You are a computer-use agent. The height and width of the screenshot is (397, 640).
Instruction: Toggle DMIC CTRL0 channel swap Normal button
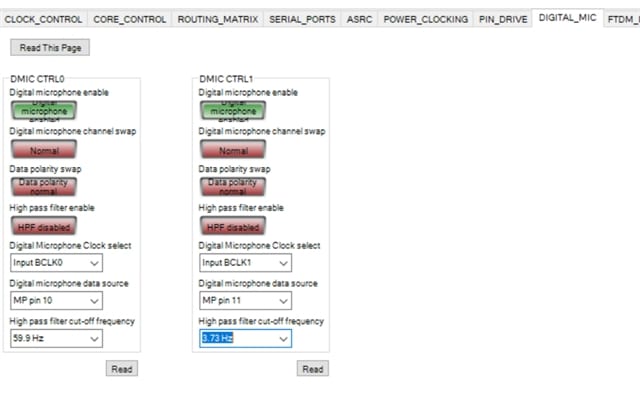click(44, 149)
